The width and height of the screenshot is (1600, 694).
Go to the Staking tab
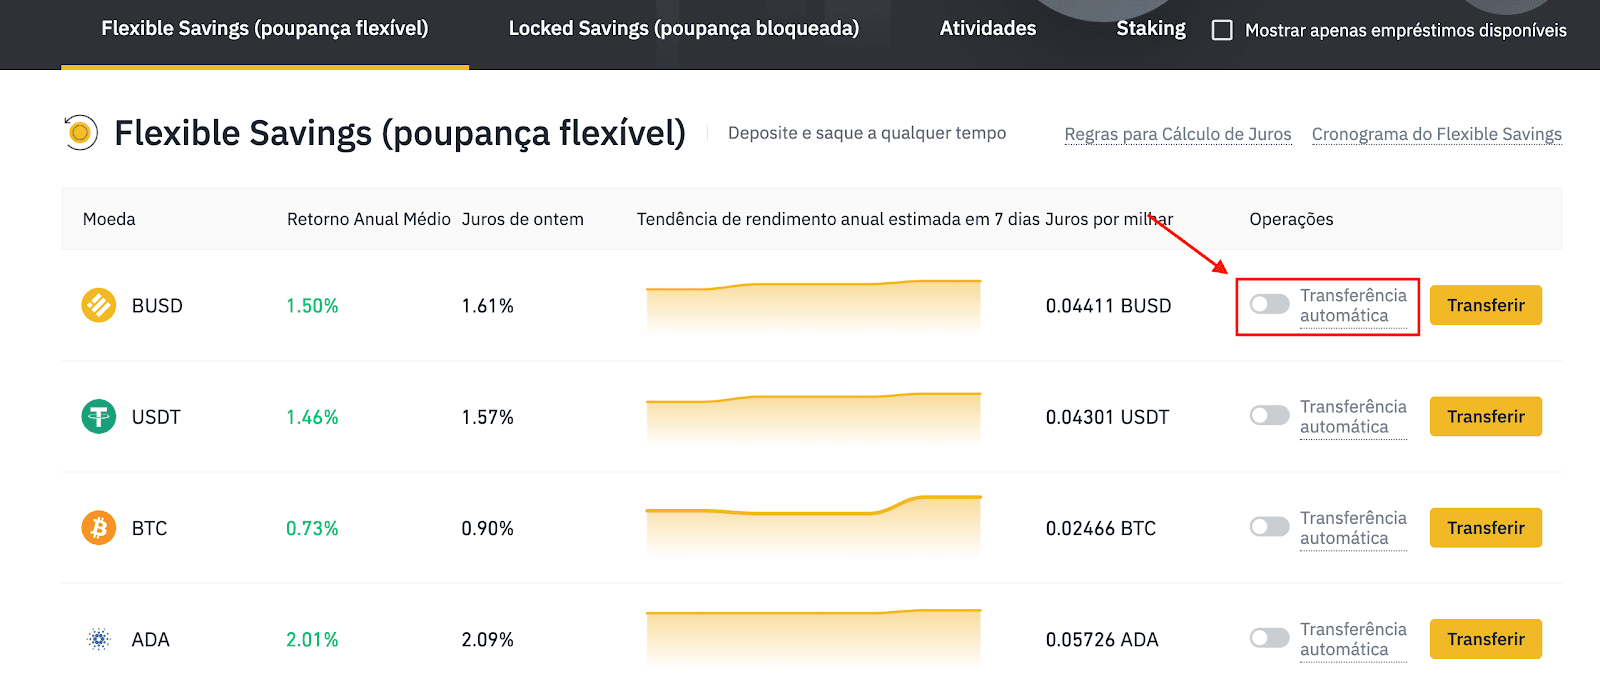1151,29
